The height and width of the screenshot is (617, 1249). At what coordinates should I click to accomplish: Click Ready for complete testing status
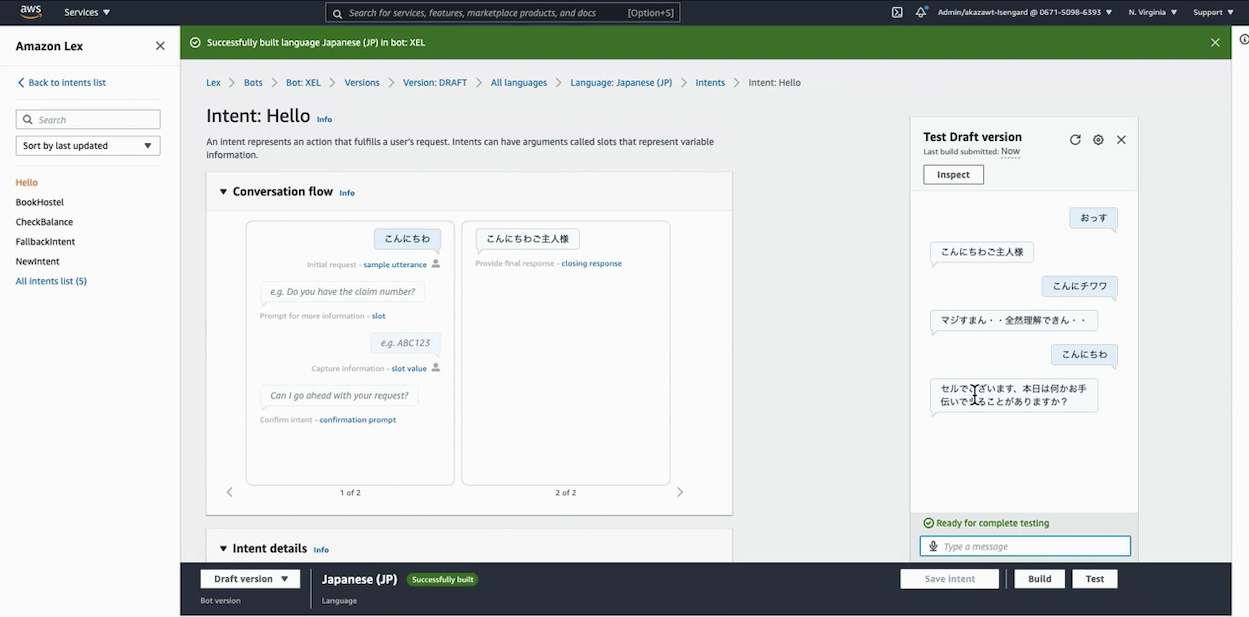click(986, 523)
